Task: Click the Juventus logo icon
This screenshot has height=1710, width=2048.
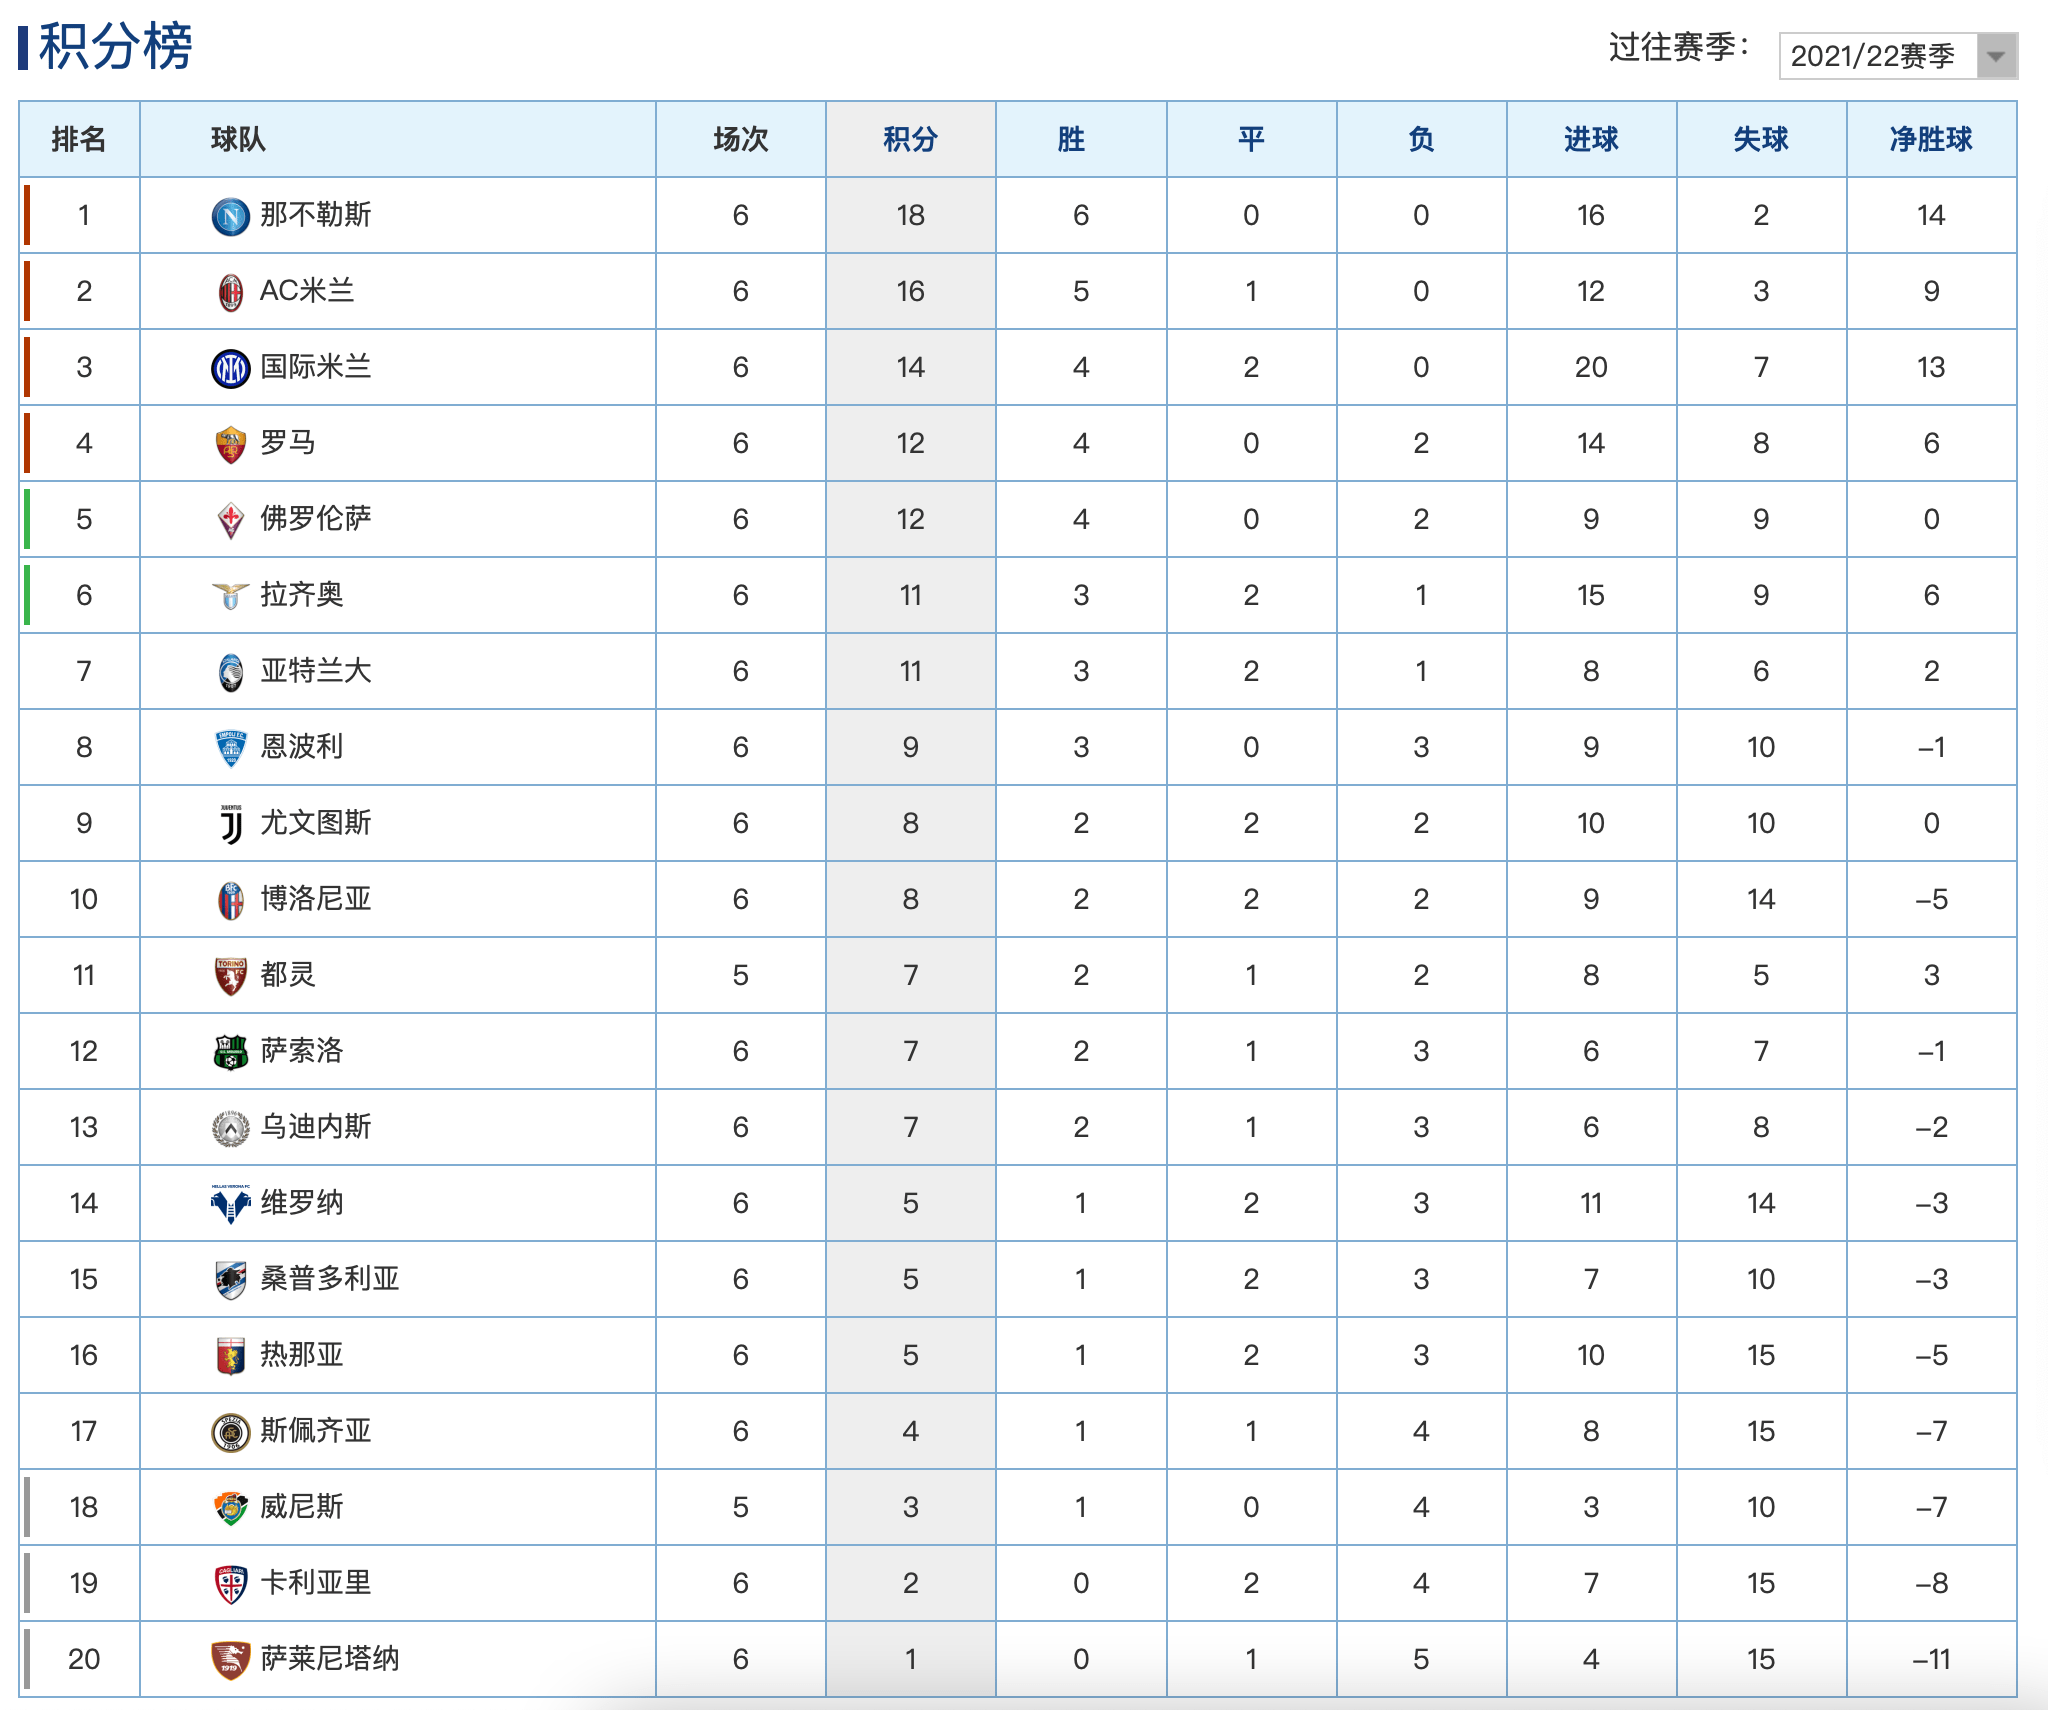Action: [231, 824]
